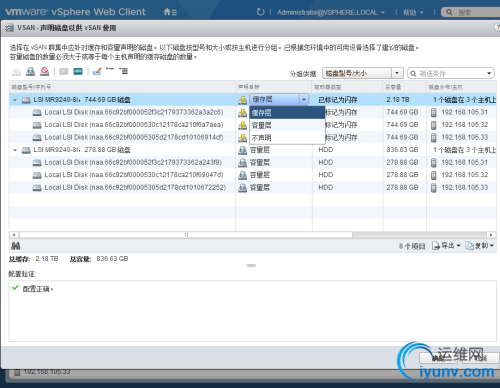
Task: Choose 不声明 in the claim dropdown list
Action: (x=287, y=138)
